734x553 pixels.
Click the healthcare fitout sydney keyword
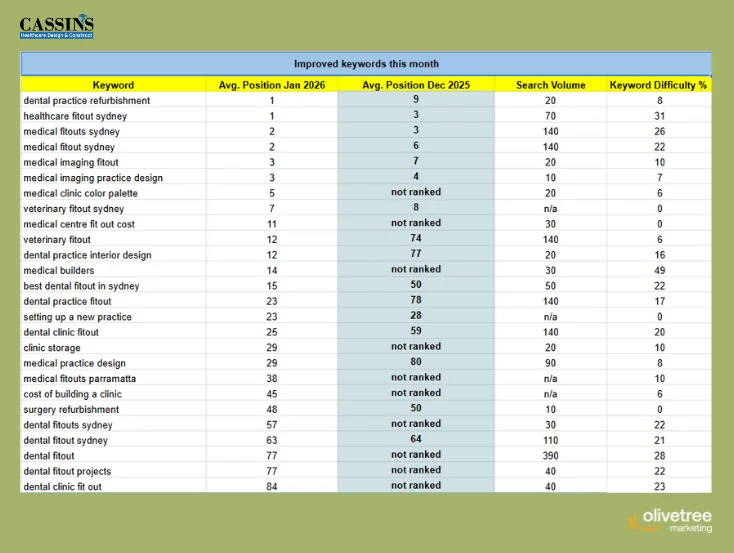point(75,116)
